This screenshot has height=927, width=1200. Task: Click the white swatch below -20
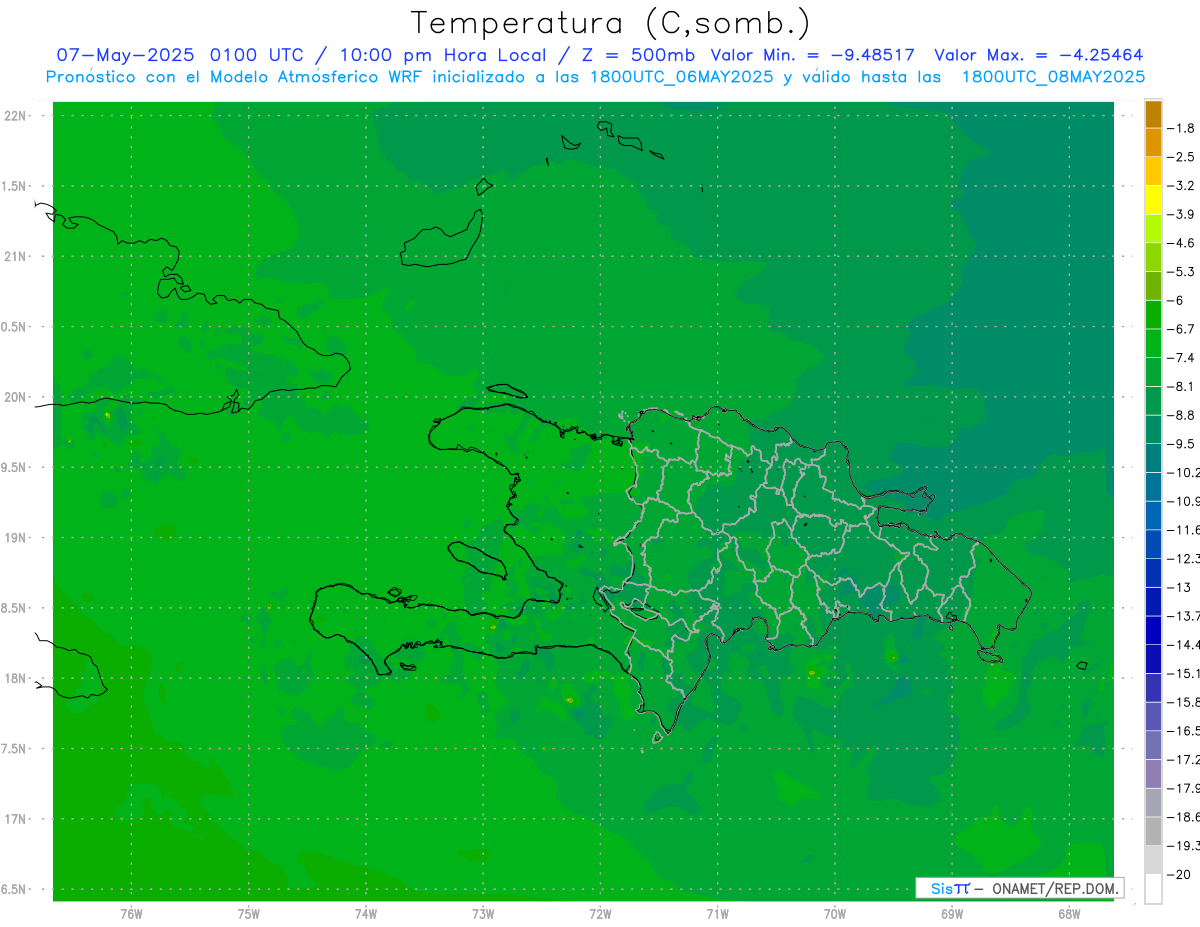point(1153,889)
